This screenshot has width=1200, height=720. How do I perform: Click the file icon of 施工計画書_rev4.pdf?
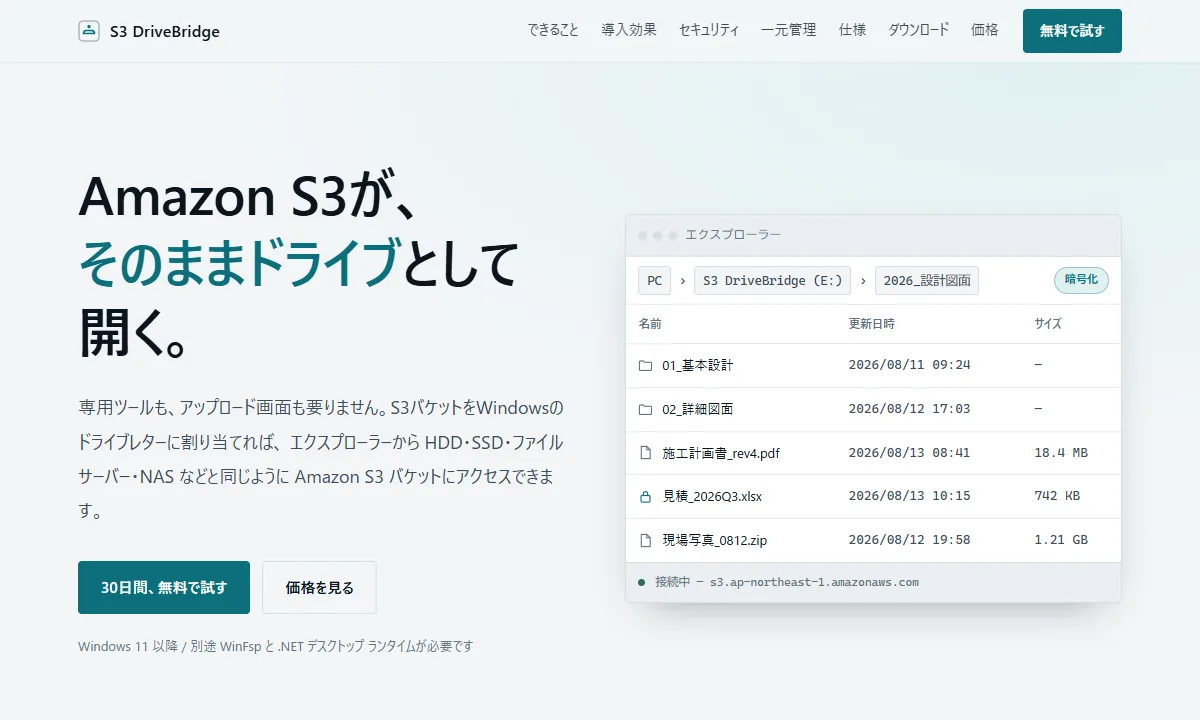click(x=645, y=453)
